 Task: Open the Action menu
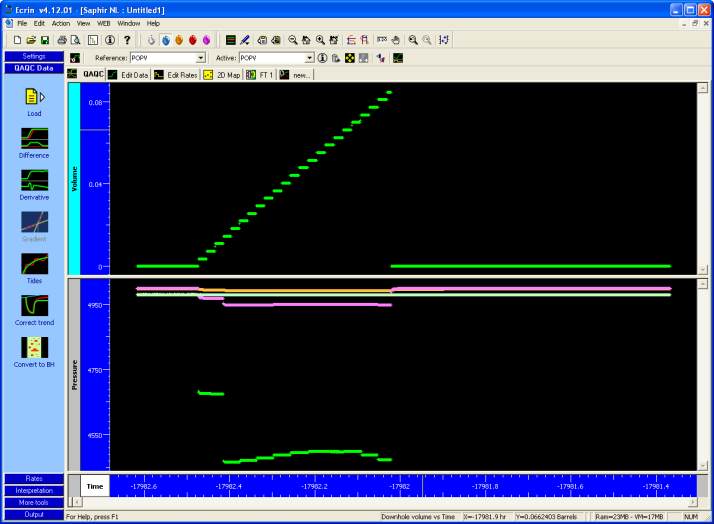(61, 22)
